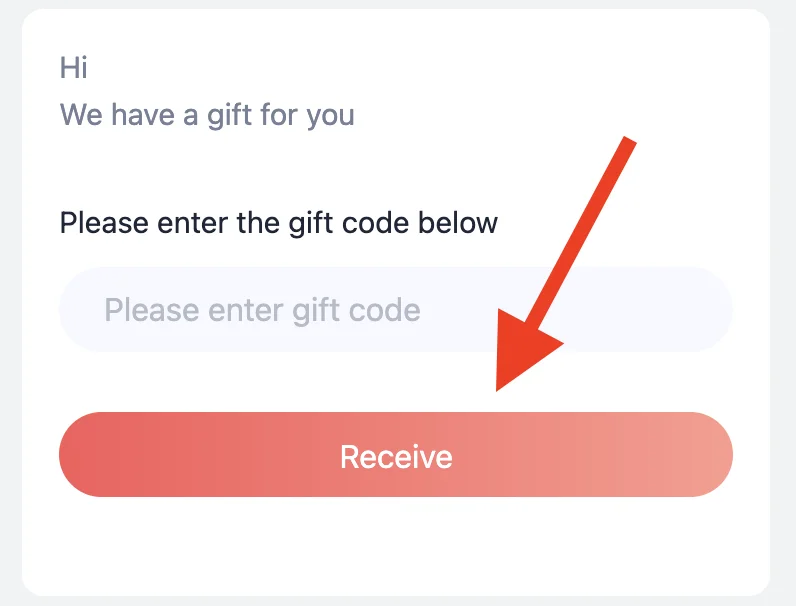This screenshot has width=796, height=606.
Task: Click the gray strip above the white card
Action: point(396,4)
